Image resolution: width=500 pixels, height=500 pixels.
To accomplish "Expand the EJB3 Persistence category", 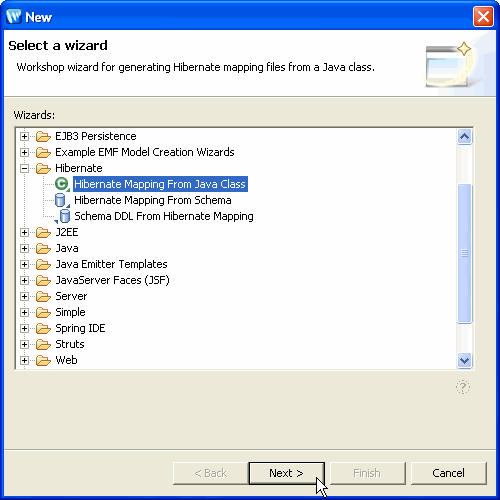I will (24, 136).
